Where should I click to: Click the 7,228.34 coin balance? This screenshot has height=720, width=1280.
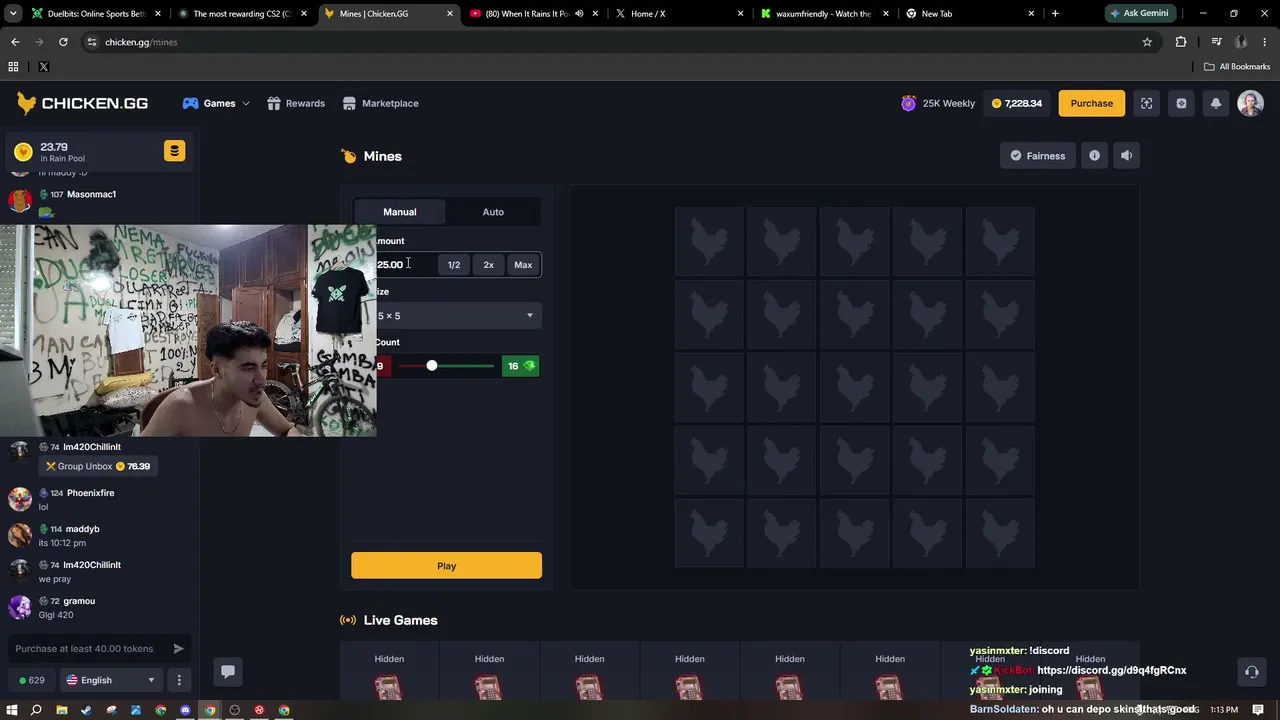pos(1017,103)
